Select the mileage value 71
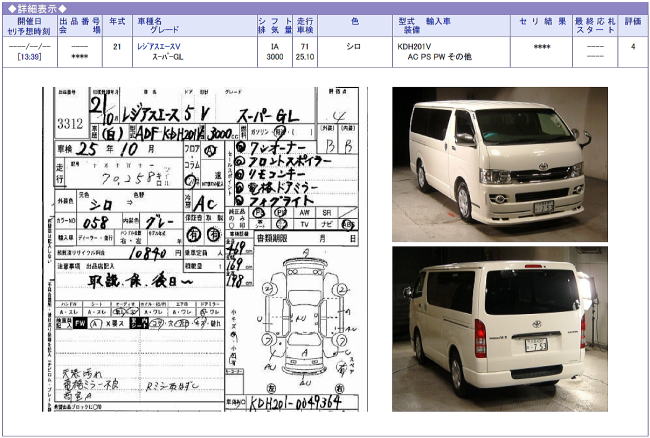This screenshot has height=438, width=650. click(x=305, y=47)
